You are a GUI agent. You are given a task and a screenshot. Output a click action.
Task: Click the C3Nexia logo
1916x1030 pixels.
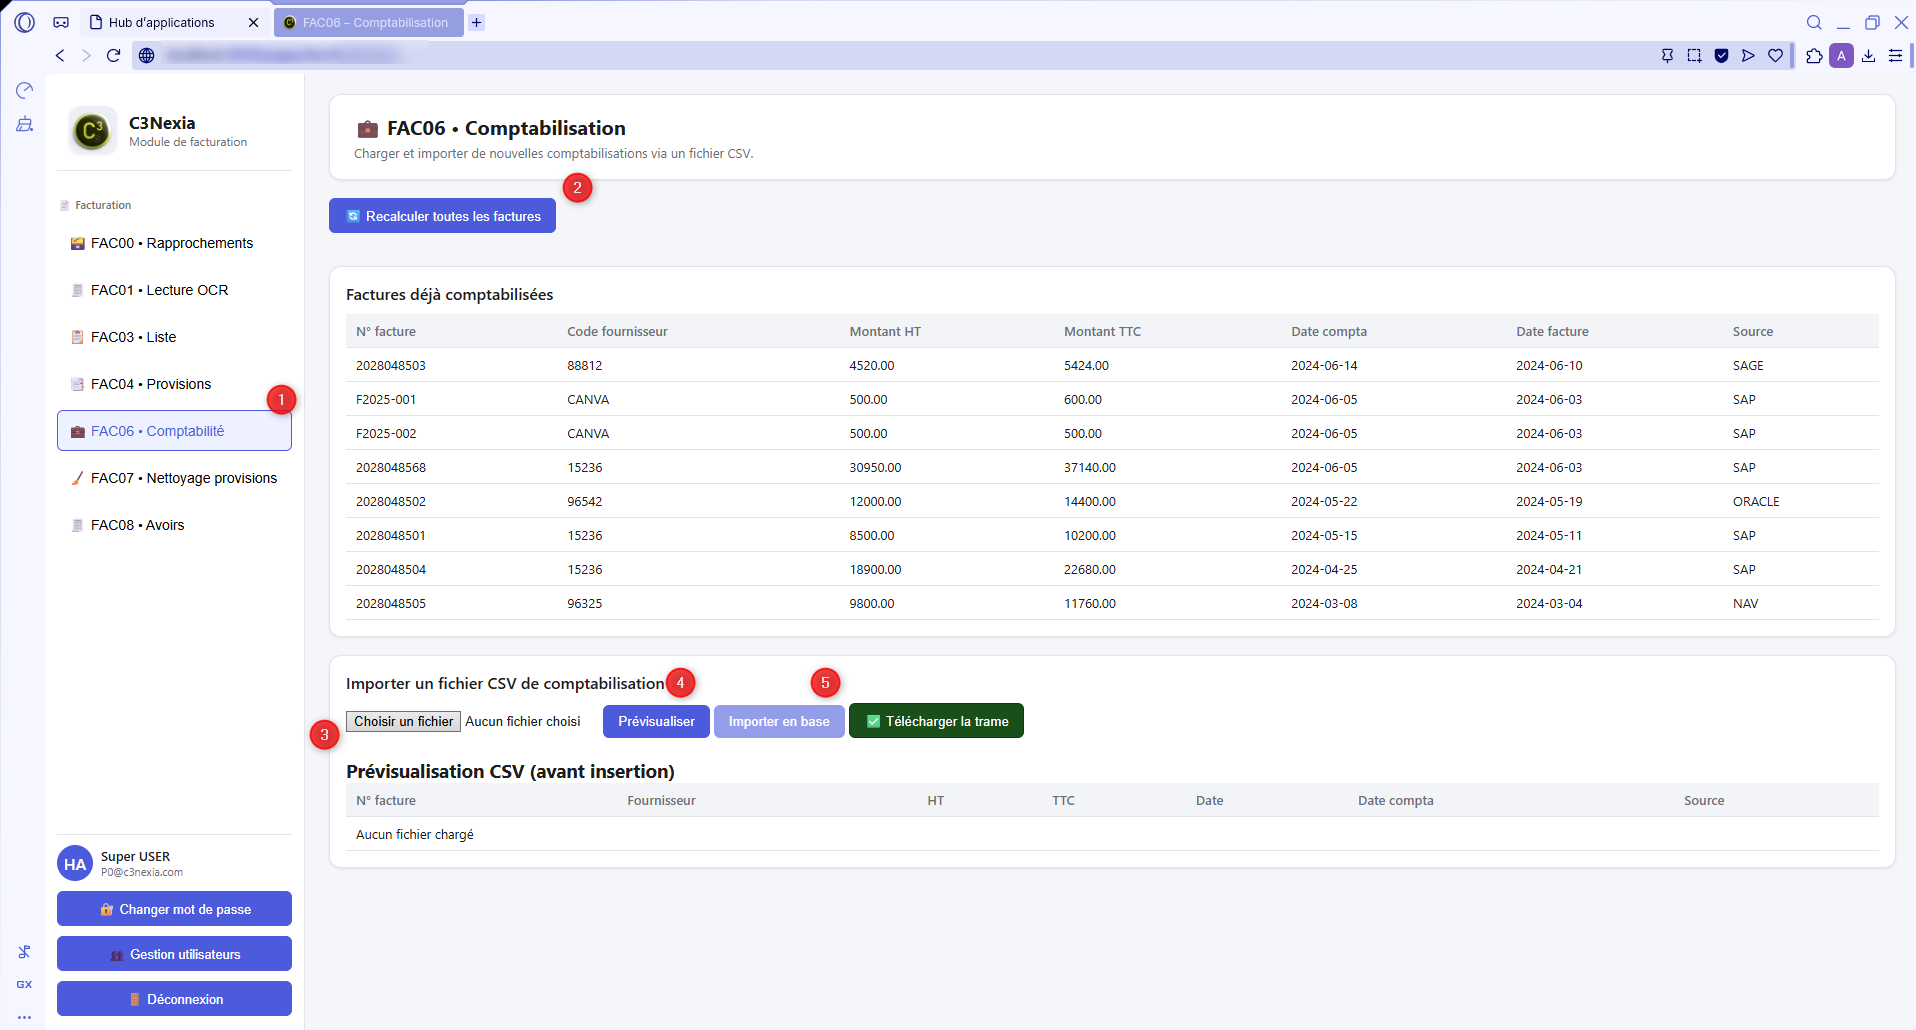click(x=92, y=131)
